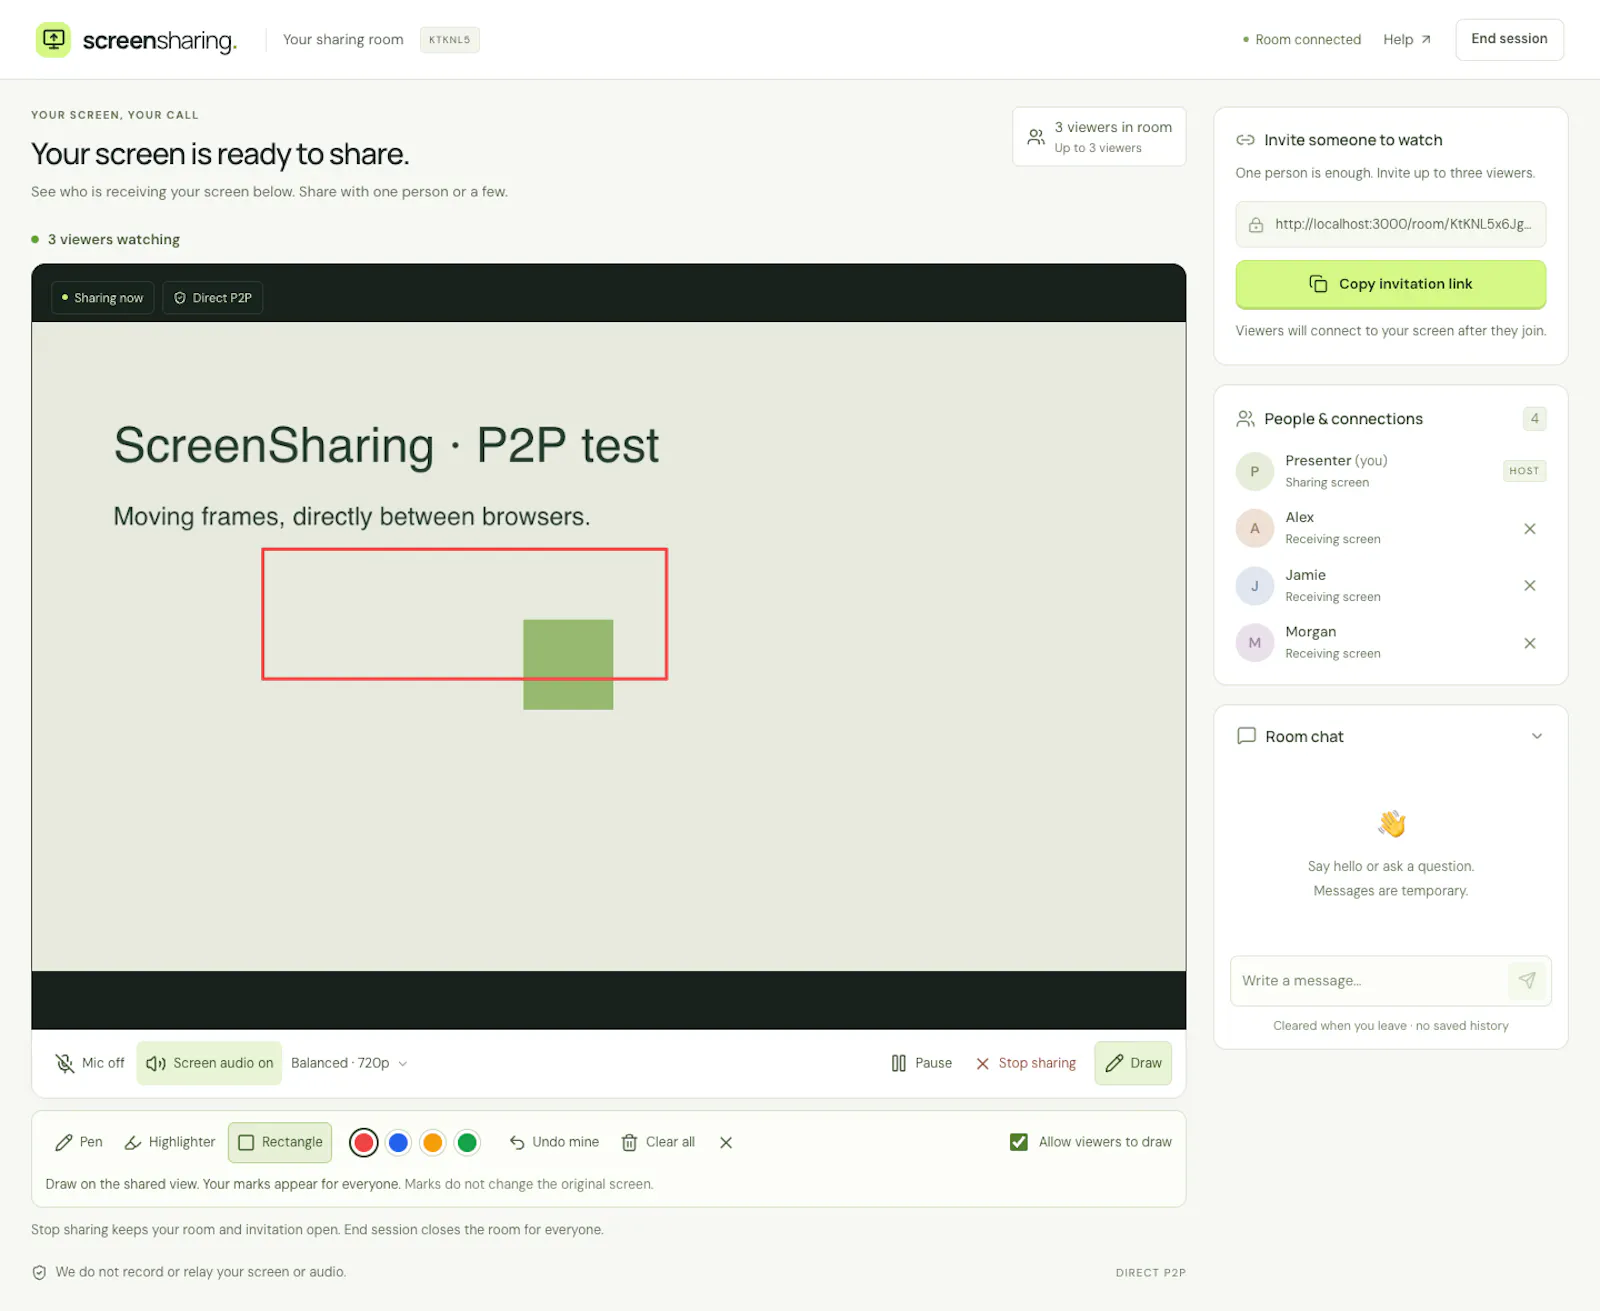Collapse the Room chat panel
Screen dimensions: 1600x1311
[1537, 736]
